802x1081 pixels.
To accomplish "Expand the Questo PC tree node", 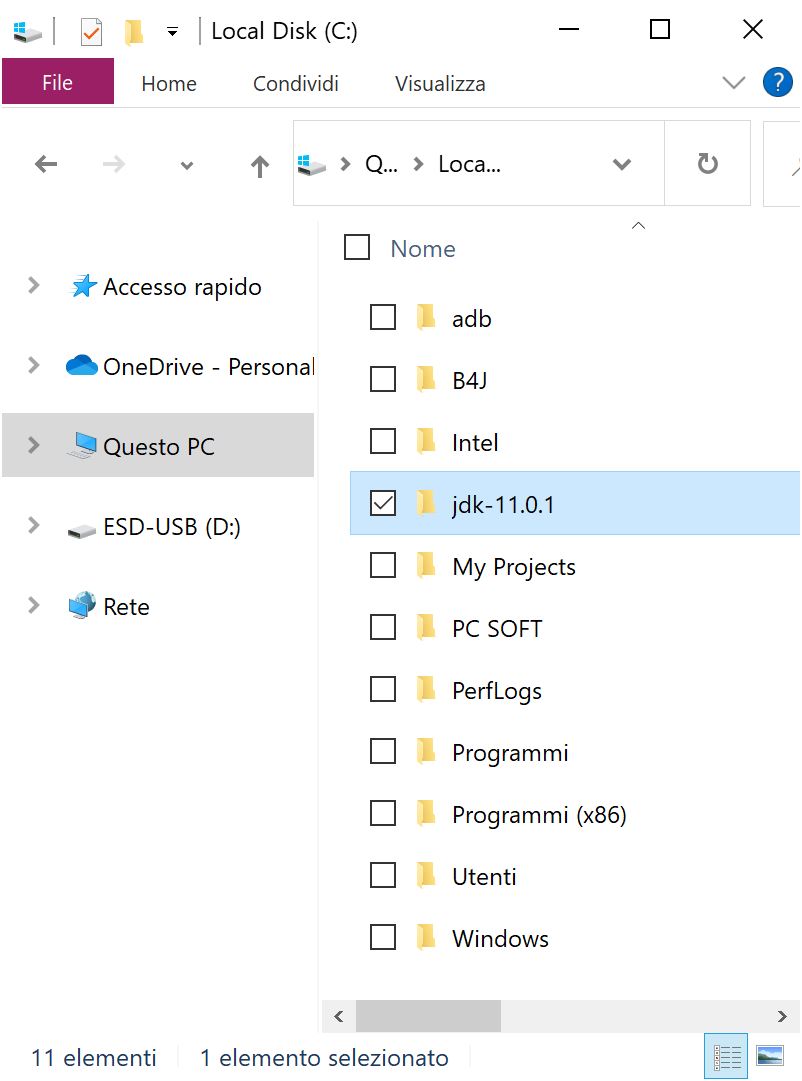I will 34,446.
